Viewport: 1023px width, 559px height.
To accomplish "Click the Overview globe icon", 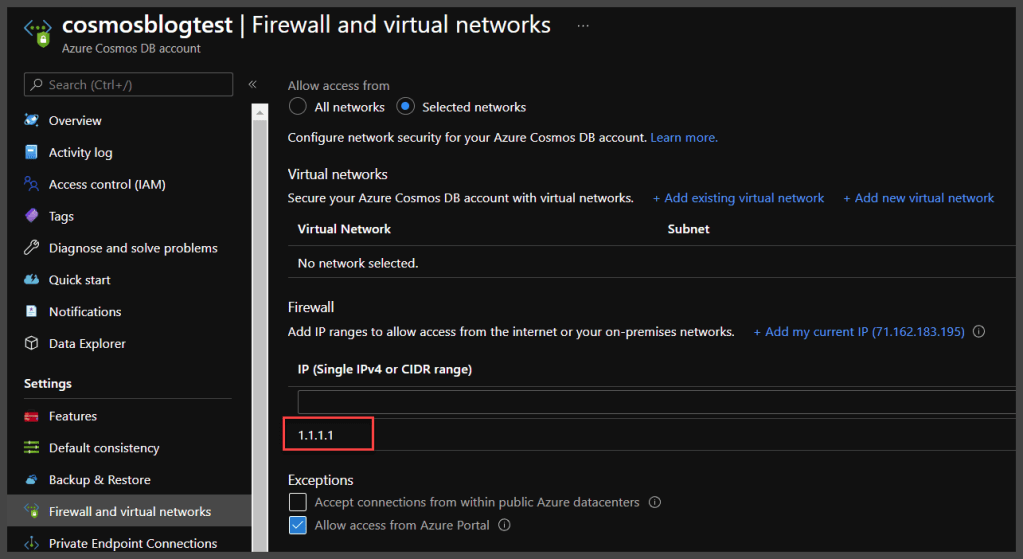I will point(31,121).
